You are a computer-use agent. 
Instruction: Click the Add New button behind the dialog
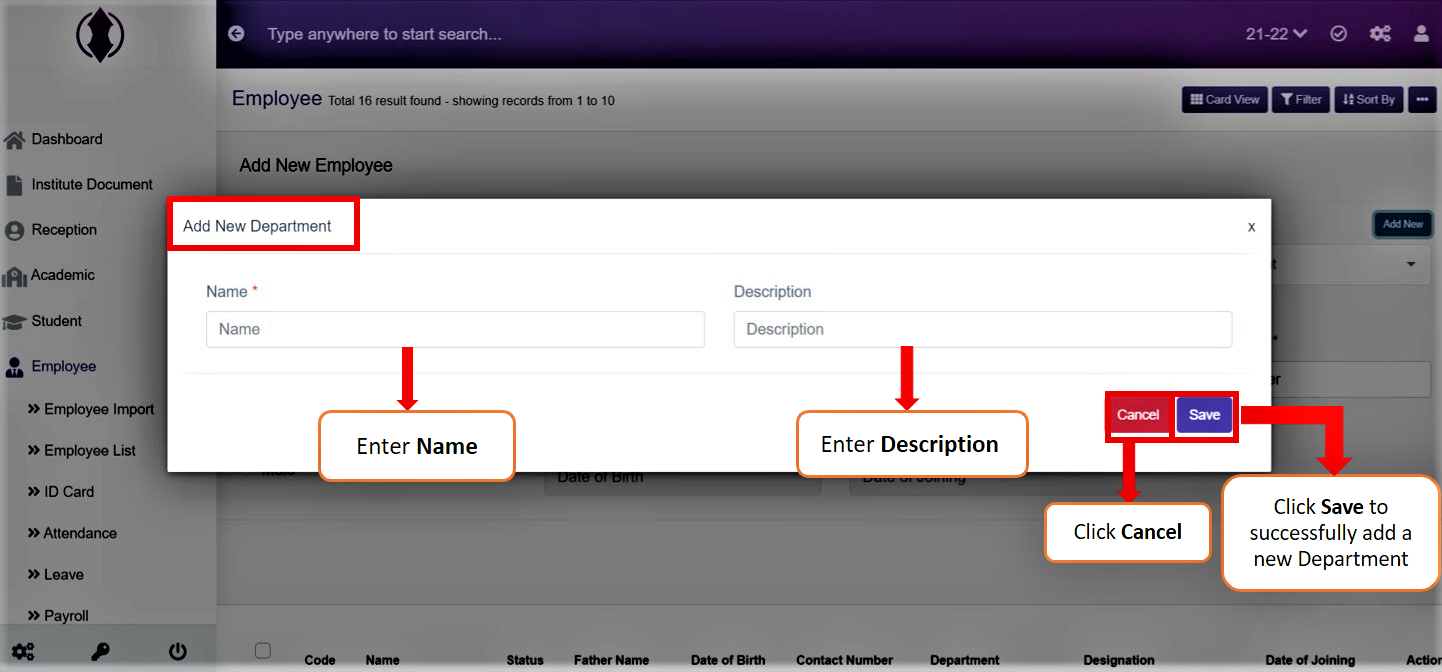click(1403, 224)
